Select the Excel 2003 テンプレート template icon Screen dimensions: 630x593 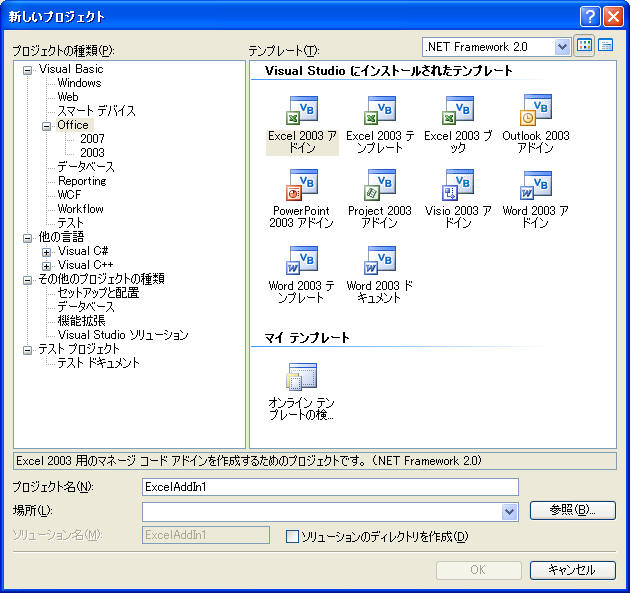[380, 110]
